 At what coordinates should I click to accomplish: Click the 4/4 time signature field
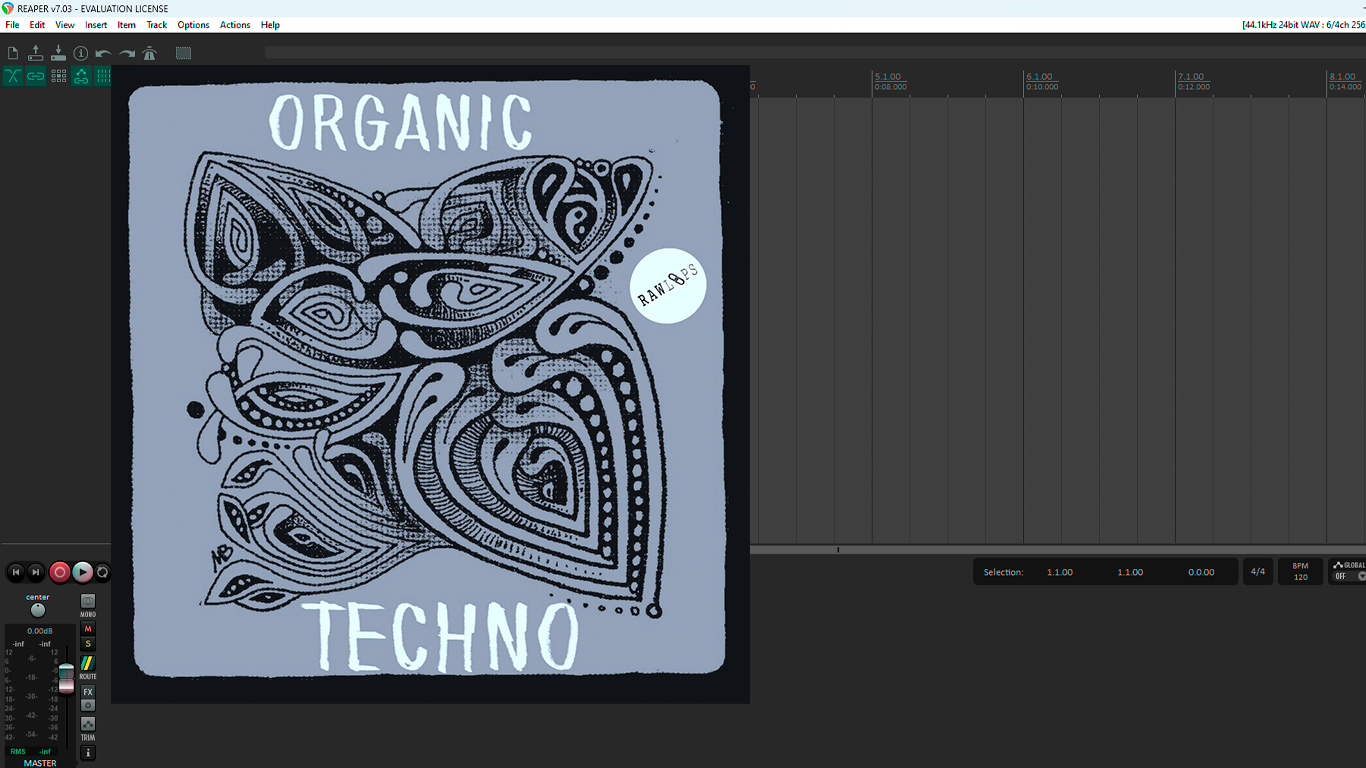[x=1258, y=572]
